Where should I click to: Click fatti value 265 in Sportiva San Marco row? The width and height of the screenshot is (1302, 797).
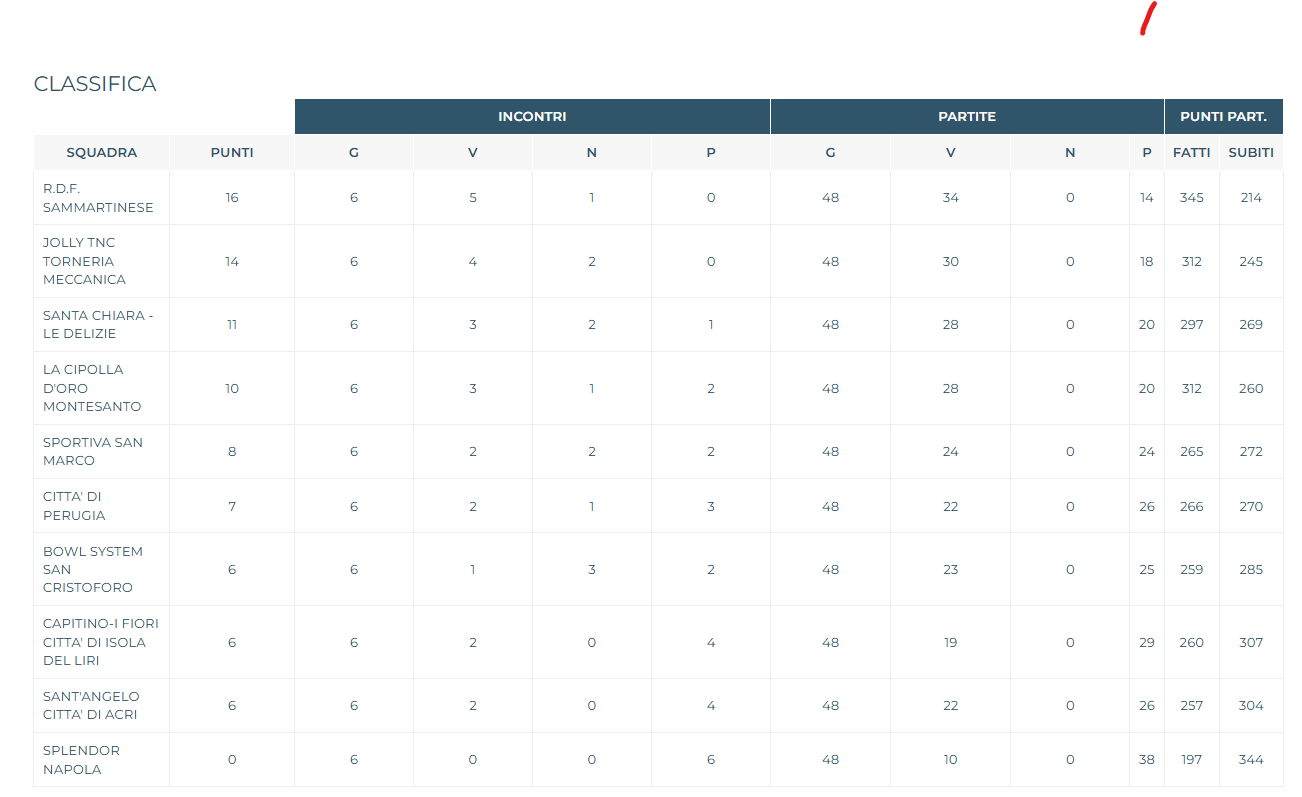point(1192,452)
